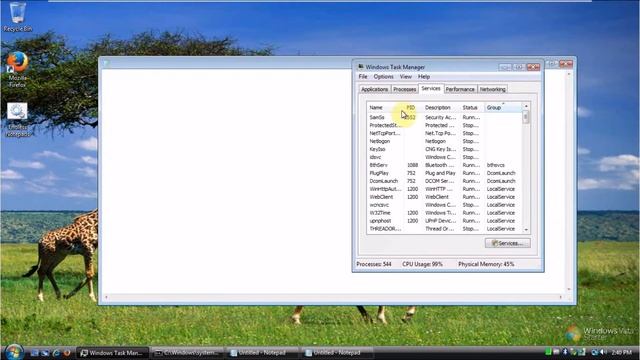Click the background window's scrollbar up arrow
640x360 pixels.
[569, 74]
